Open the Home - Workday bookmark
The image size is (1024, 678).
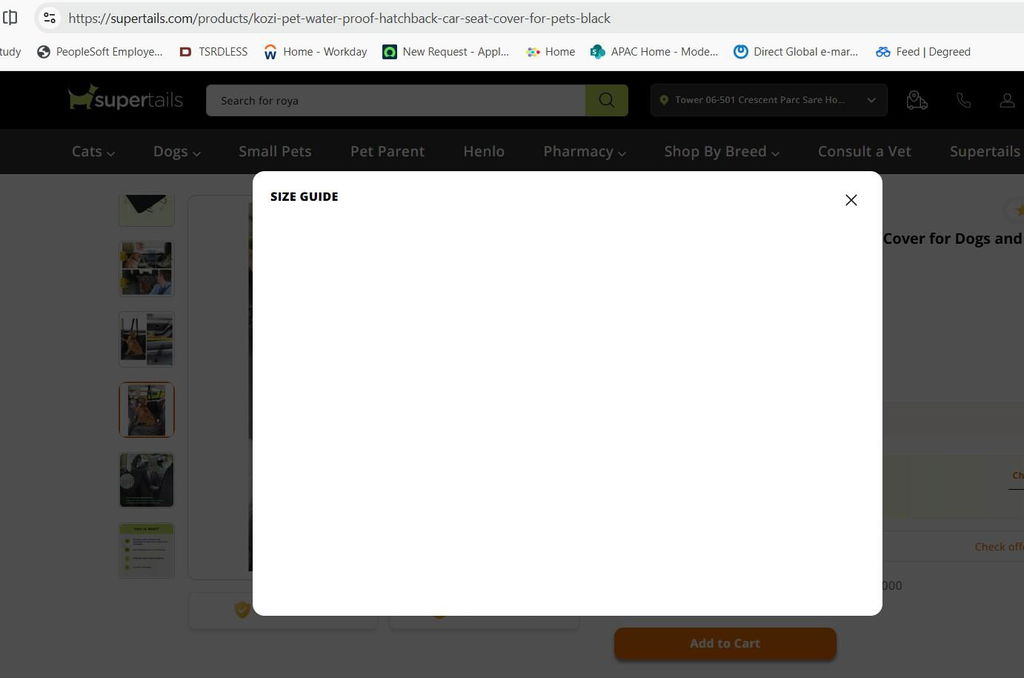[315, 52]
